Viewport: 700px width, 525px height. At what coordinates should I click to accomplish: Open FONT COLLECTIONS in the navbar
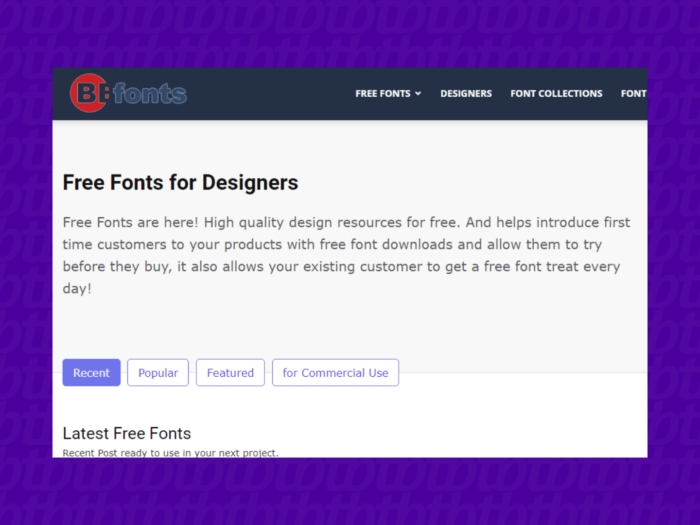coord(556,94)
